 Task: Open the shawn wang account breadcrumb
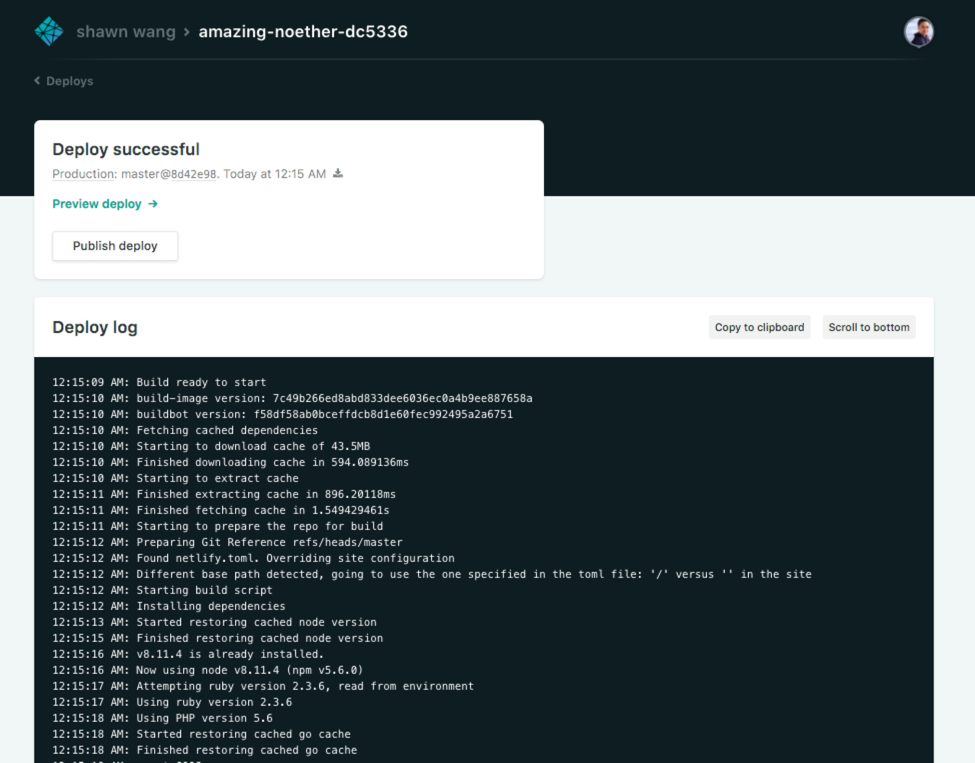pos(126,31)
